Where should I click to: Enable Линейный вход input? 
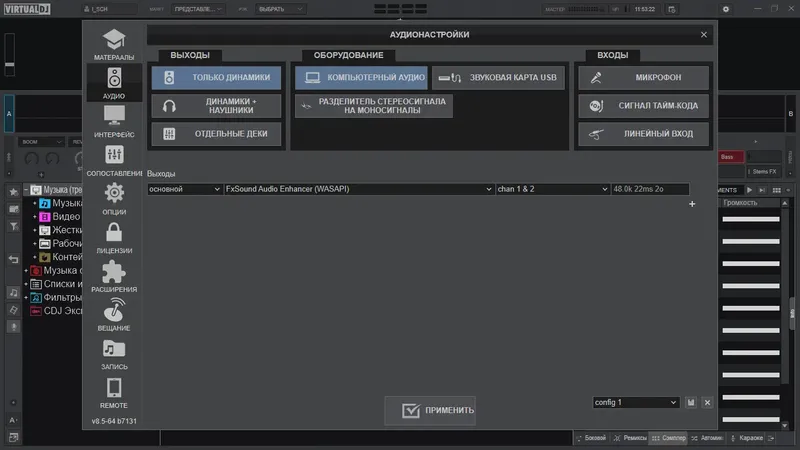(643, 134)
